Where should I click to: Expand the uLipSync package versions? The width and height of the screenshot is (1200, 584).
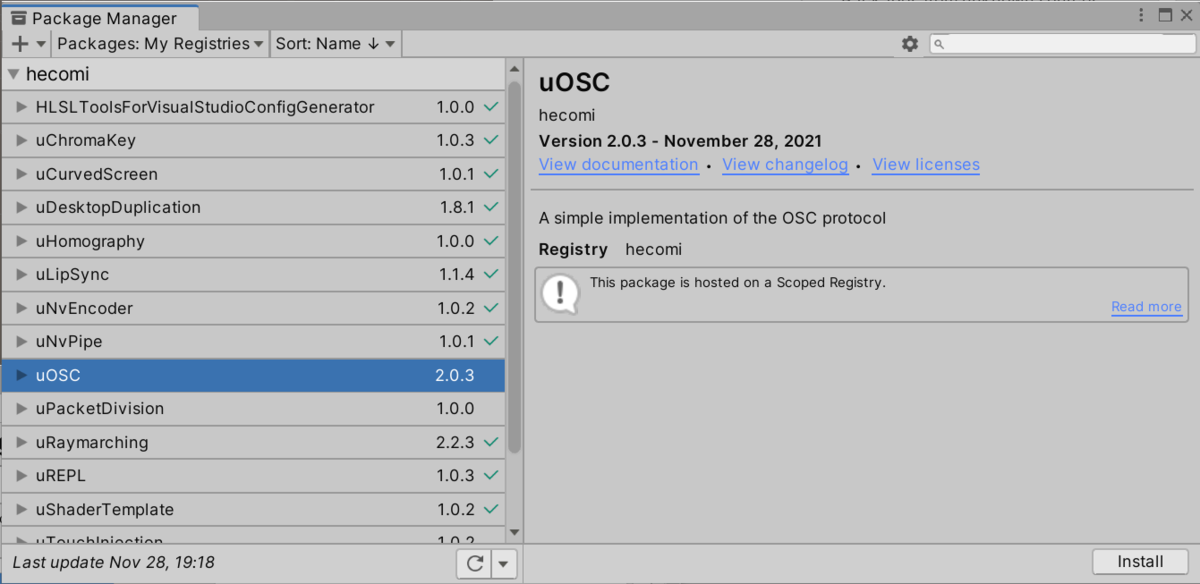point(22,275)
